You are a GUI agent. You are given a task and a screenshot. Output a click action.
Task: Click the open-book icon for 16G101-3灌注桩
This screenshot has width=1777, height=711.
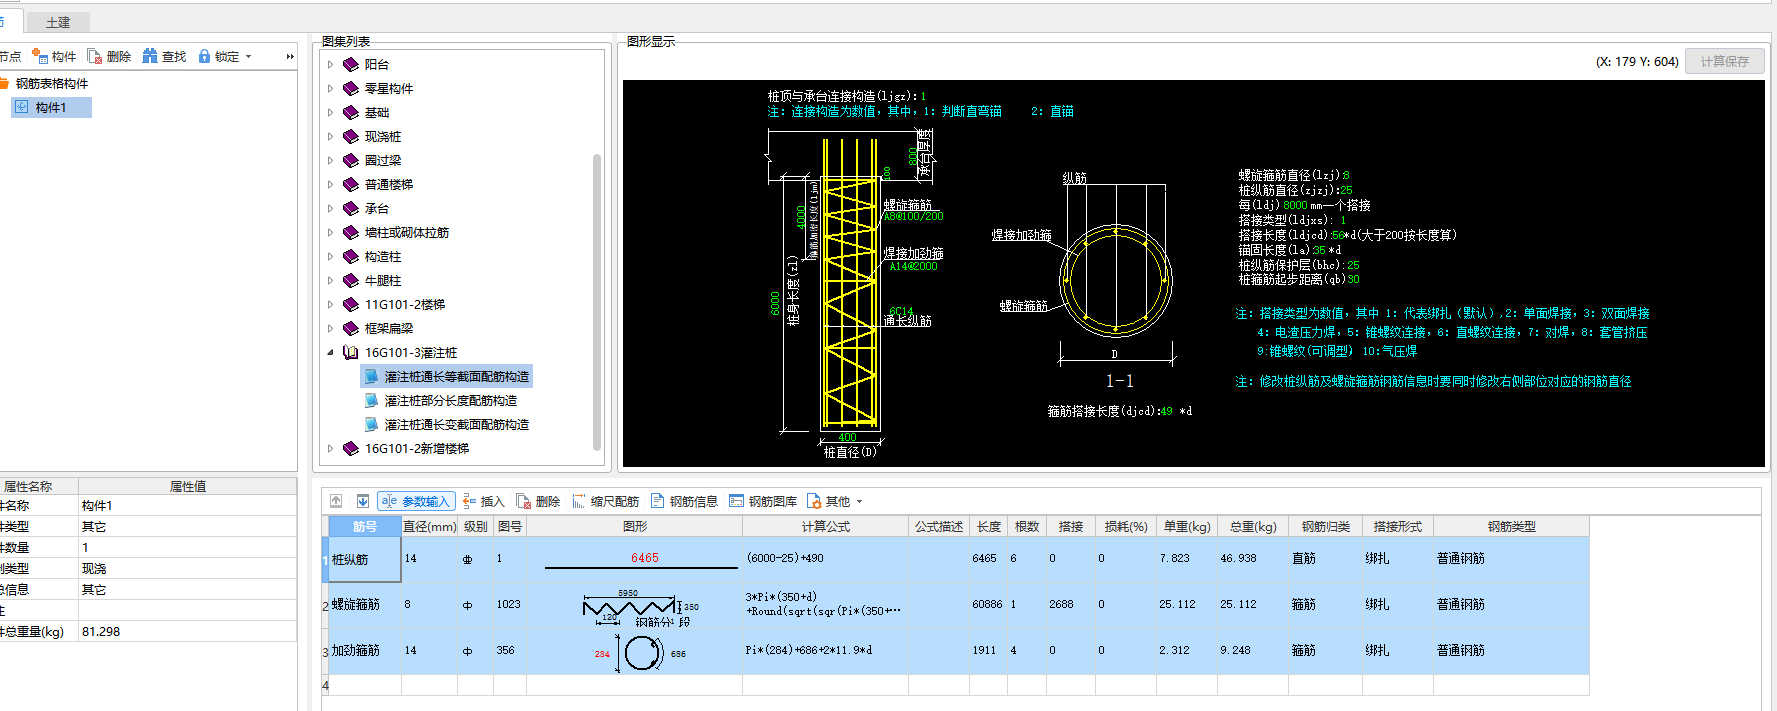pyautogui.click(x=350, y=352)
